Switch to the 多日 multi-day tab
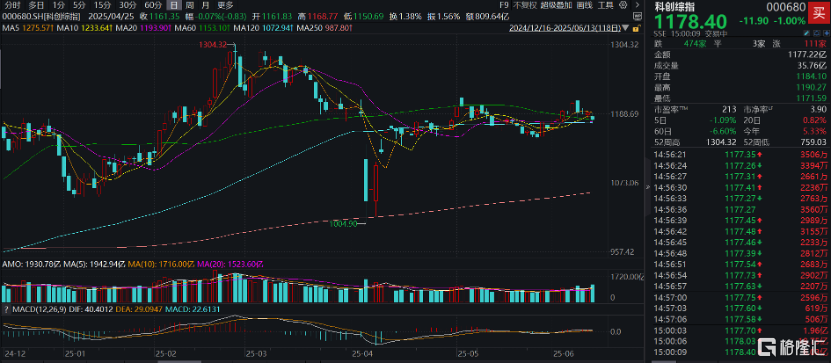The width and height of the screenshot is (832, 364). click(x=36, y=5)
